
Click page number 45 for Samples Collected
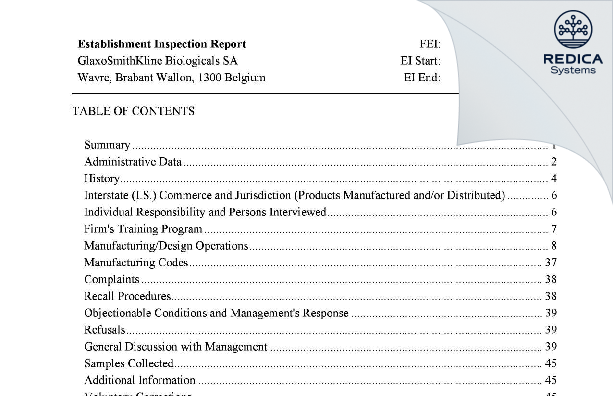[551, 363]
